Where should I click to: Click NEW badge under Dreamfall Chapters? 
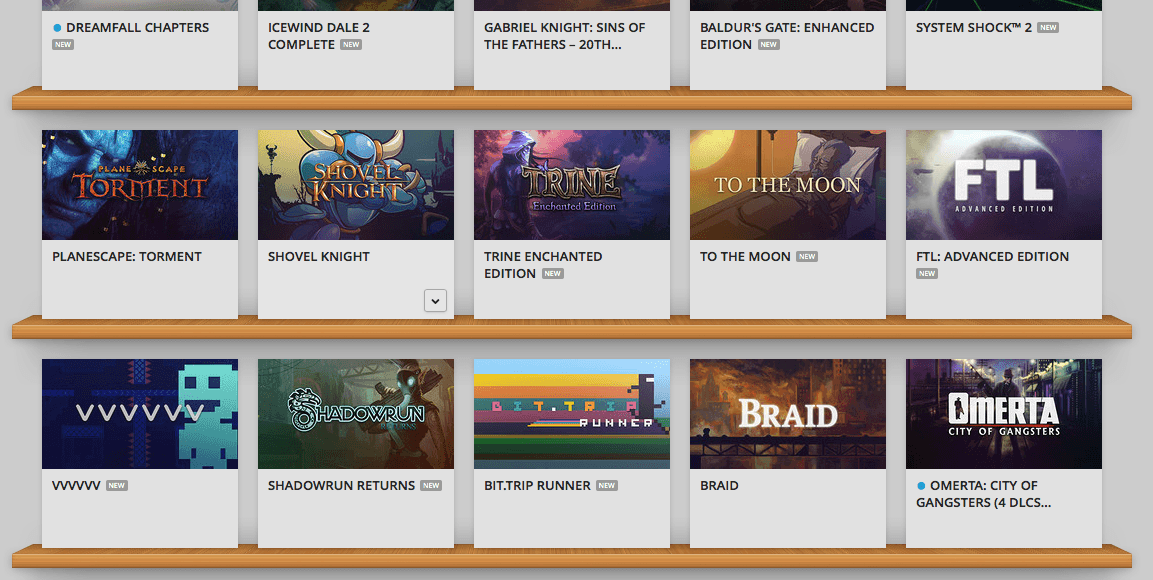[x=63, y=44]
